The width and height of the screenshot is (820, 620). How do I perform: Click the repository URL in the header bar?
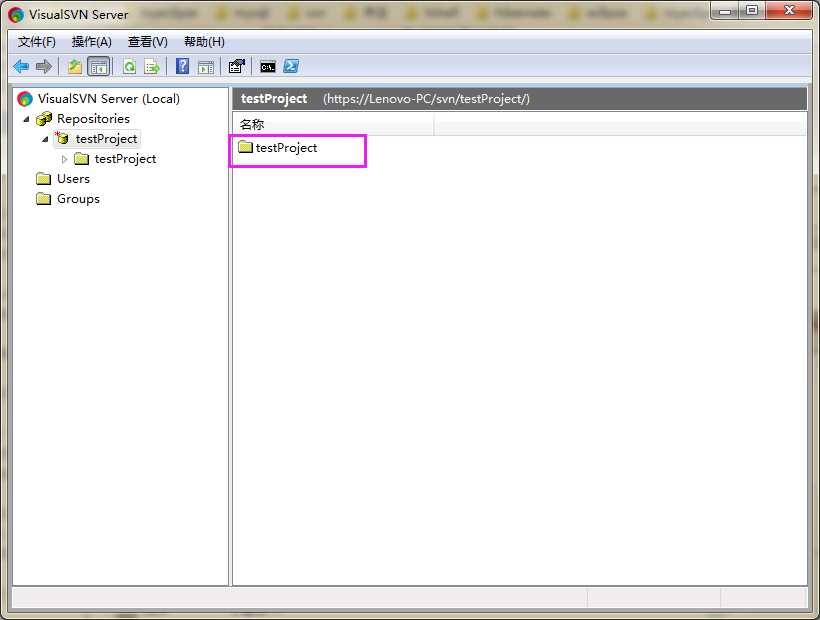[x=426, y=99]
